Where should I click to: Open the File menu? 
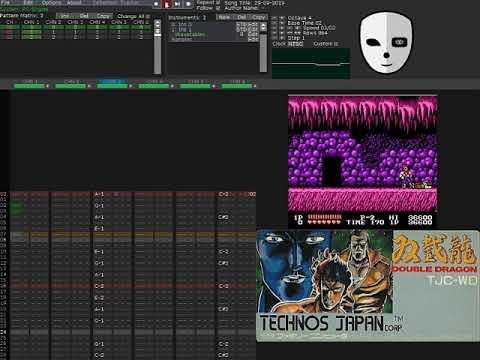pyautogui.click(x=5, y=3)
